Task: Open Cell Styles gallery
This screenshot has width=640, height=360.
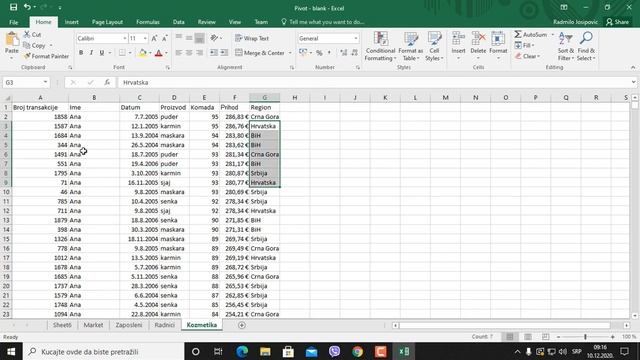Action: [x=434, y=47]
